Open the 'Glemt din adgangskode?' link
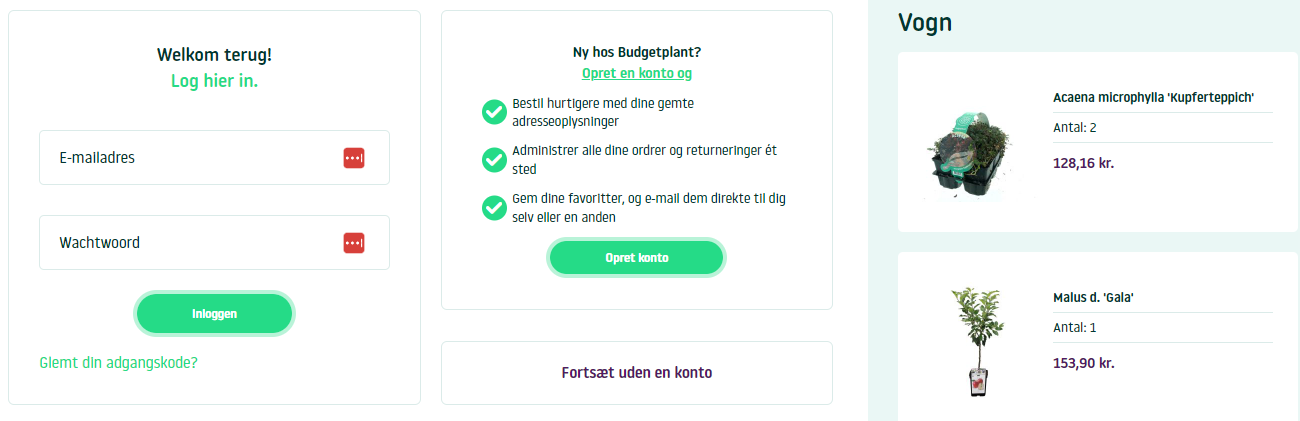The width and height of the screenshot is (1300, 421). pos(118,362)
